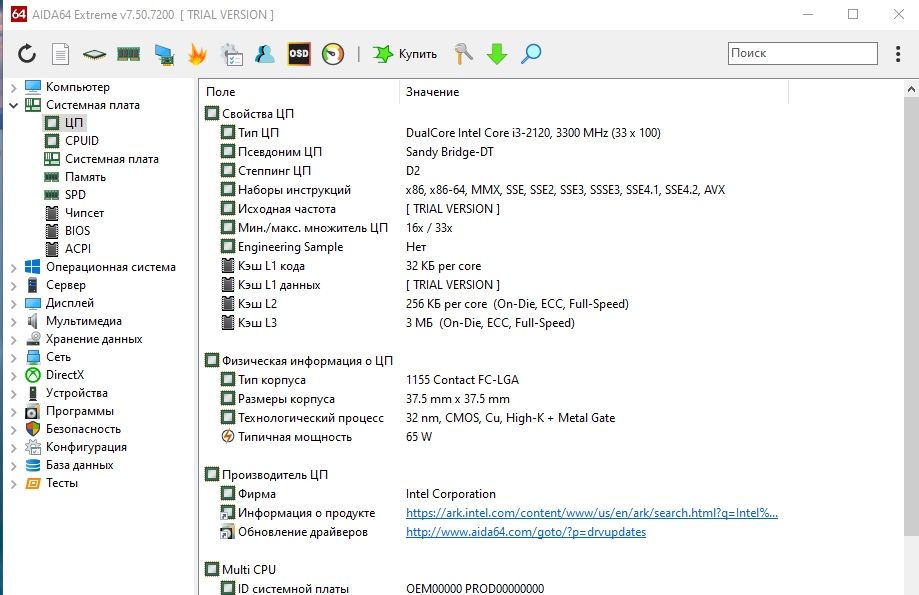Open the sensor gauge icon
Image resolution: width=919 pixels, height=595 pixels.
(x=333, y=54)
